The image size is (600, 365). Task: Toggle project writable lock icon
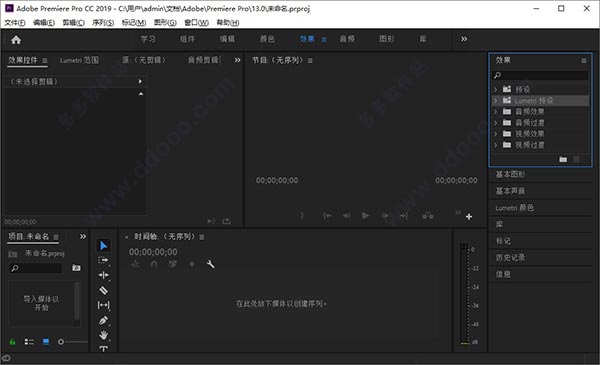pyautogui.click(x=13, y=342)
